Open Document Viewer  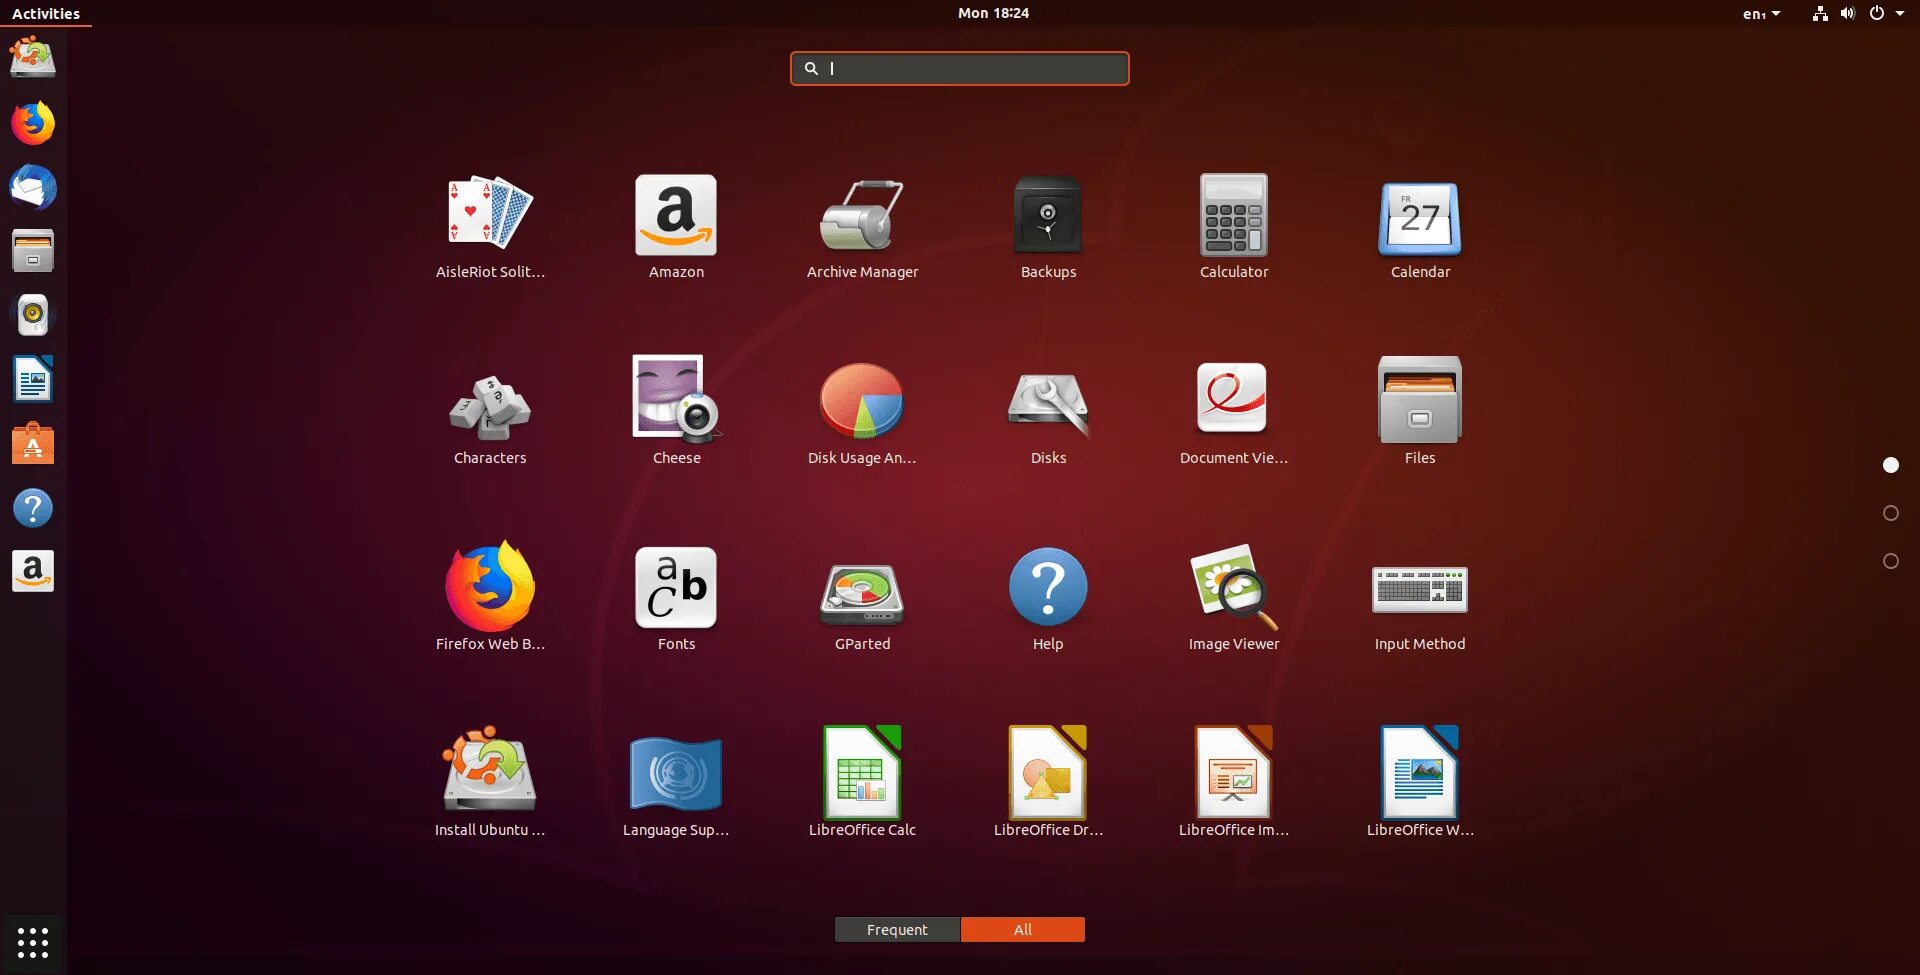point(1234,414)
